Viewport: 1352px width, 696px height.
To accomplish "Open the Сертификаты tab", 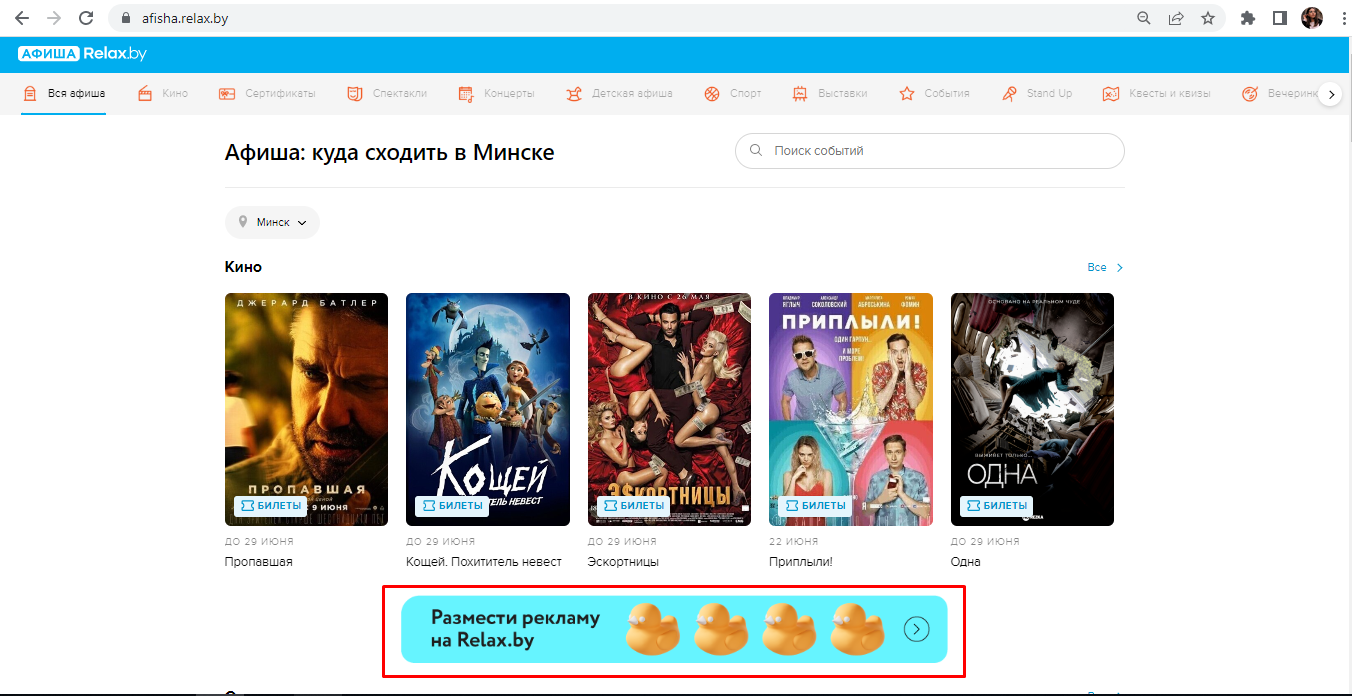I will [267, 93].
